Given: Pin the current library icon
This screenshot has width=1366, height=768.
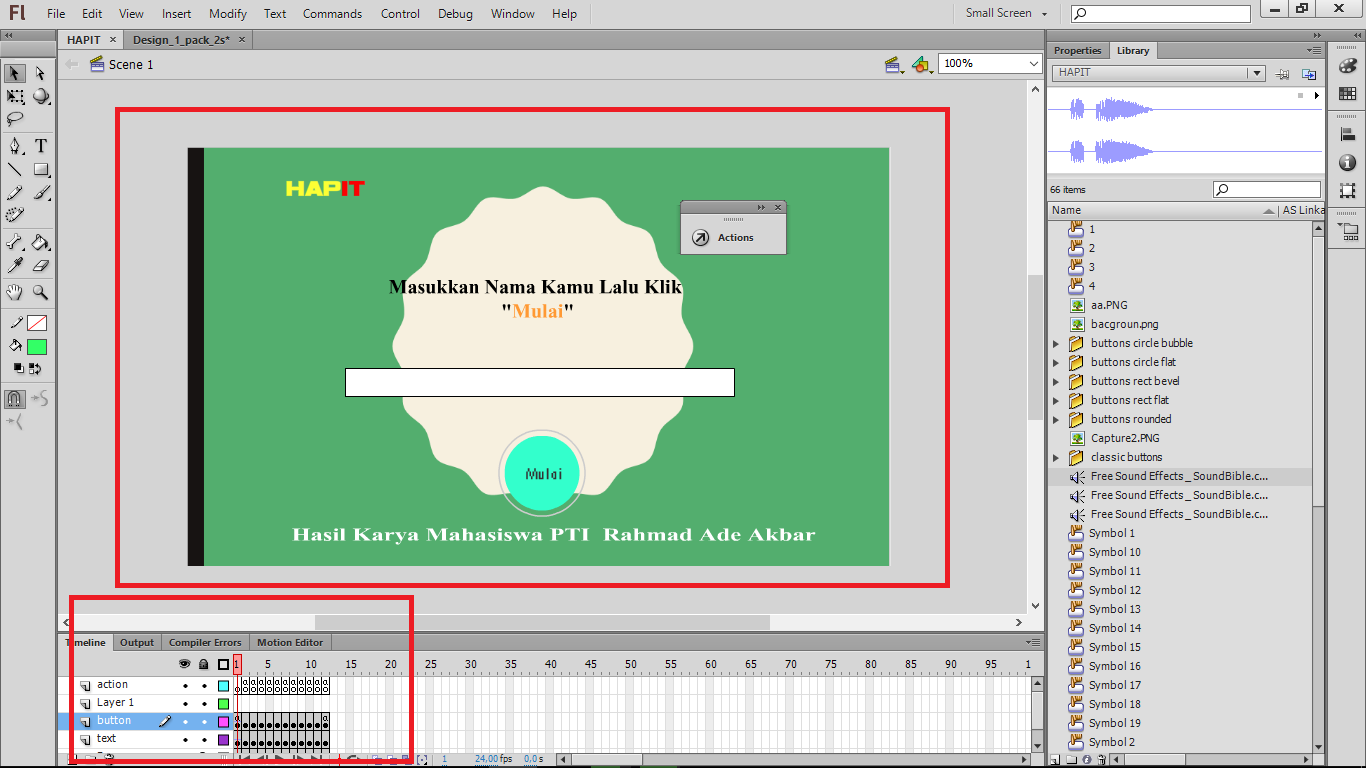Looking at the screenshot, I should point(1283,74).
